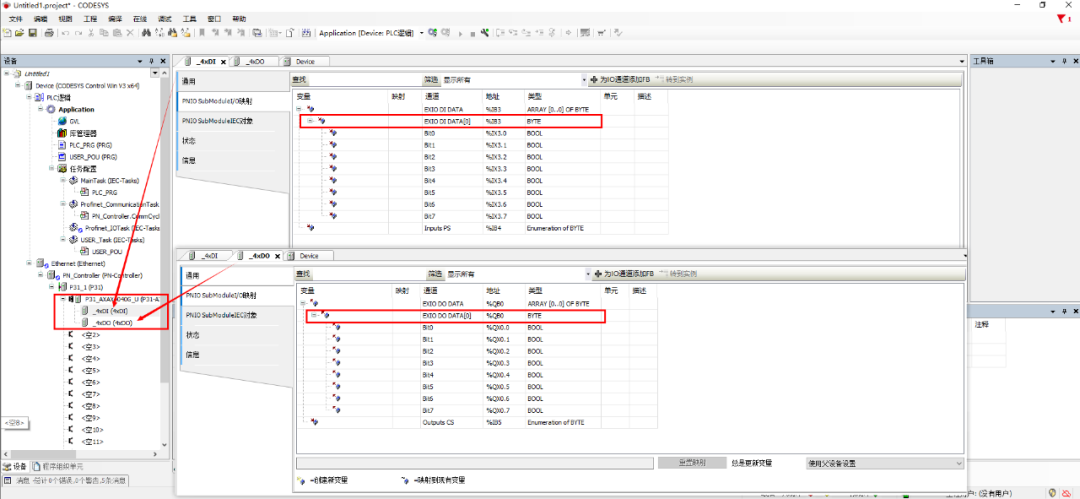Click the Print toolbar icon
Viewport: 1080px width, 499px height.
(47, 33)
